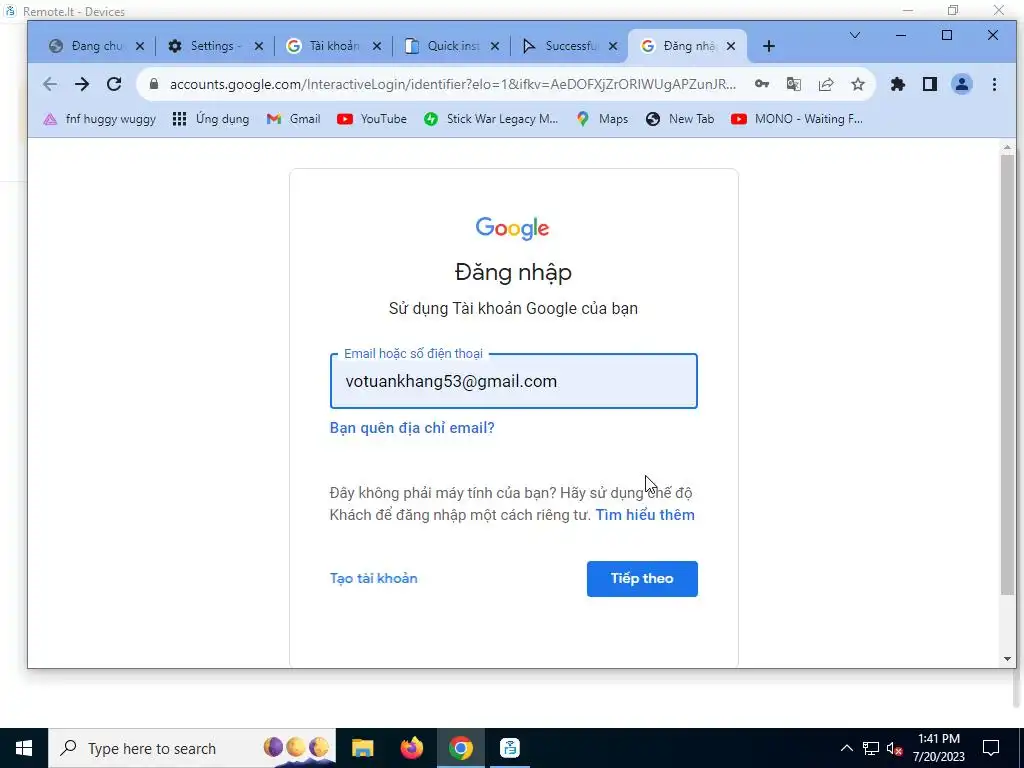
Task: Go forward with the browser arrow
Action: pyautogui.click(x=82, y=84)
